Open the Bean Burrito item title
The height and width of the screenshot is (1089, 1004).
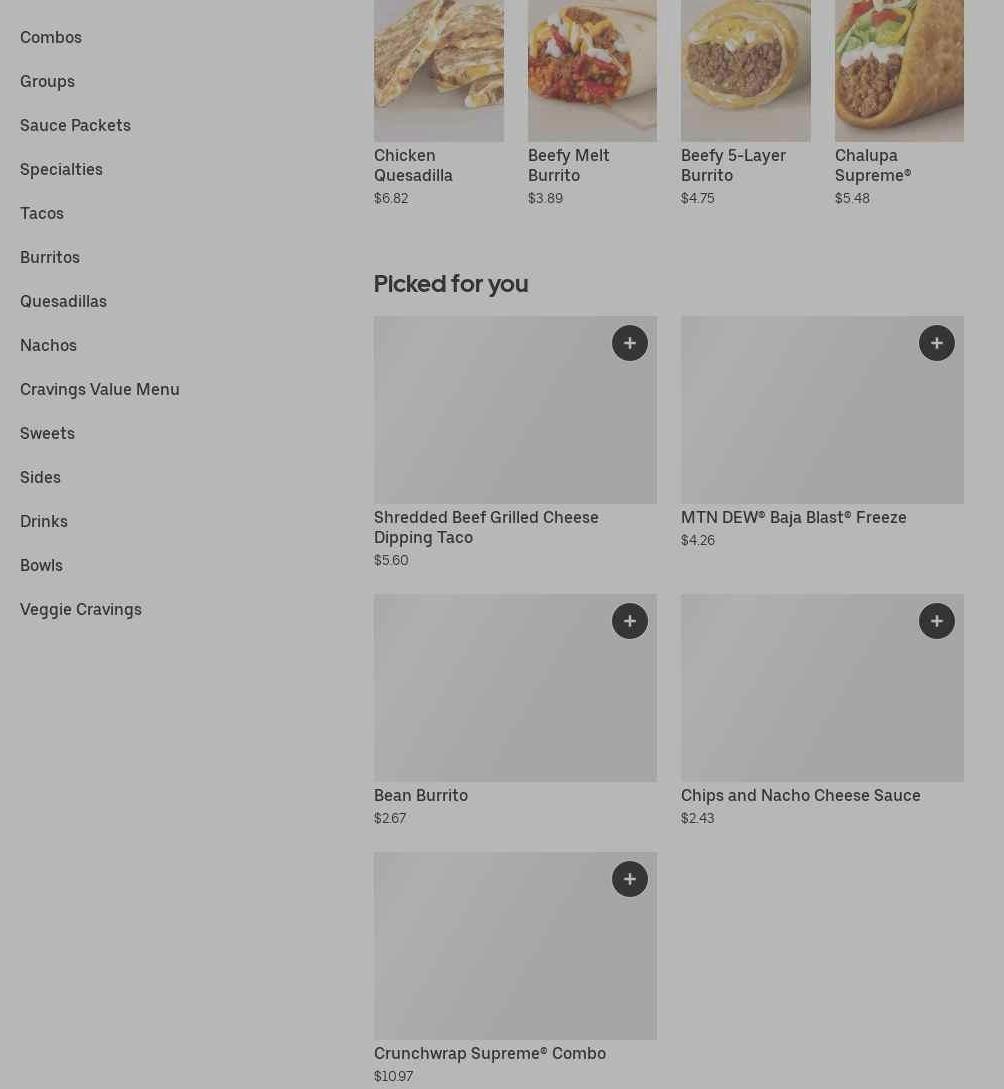[421, 795]
